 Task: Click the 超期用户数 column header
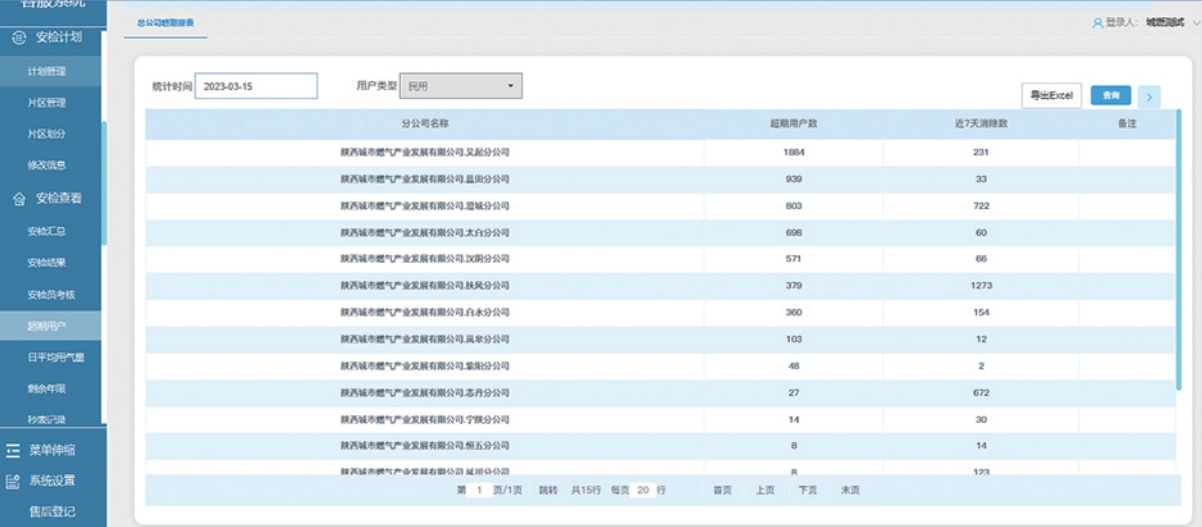(x=794, y=124)
